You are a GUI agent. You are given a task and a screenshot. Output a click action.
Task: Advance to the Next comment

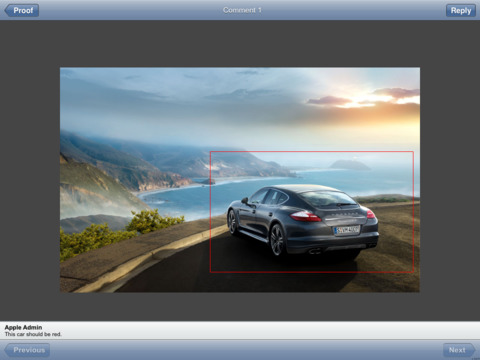tap(459, 350)
